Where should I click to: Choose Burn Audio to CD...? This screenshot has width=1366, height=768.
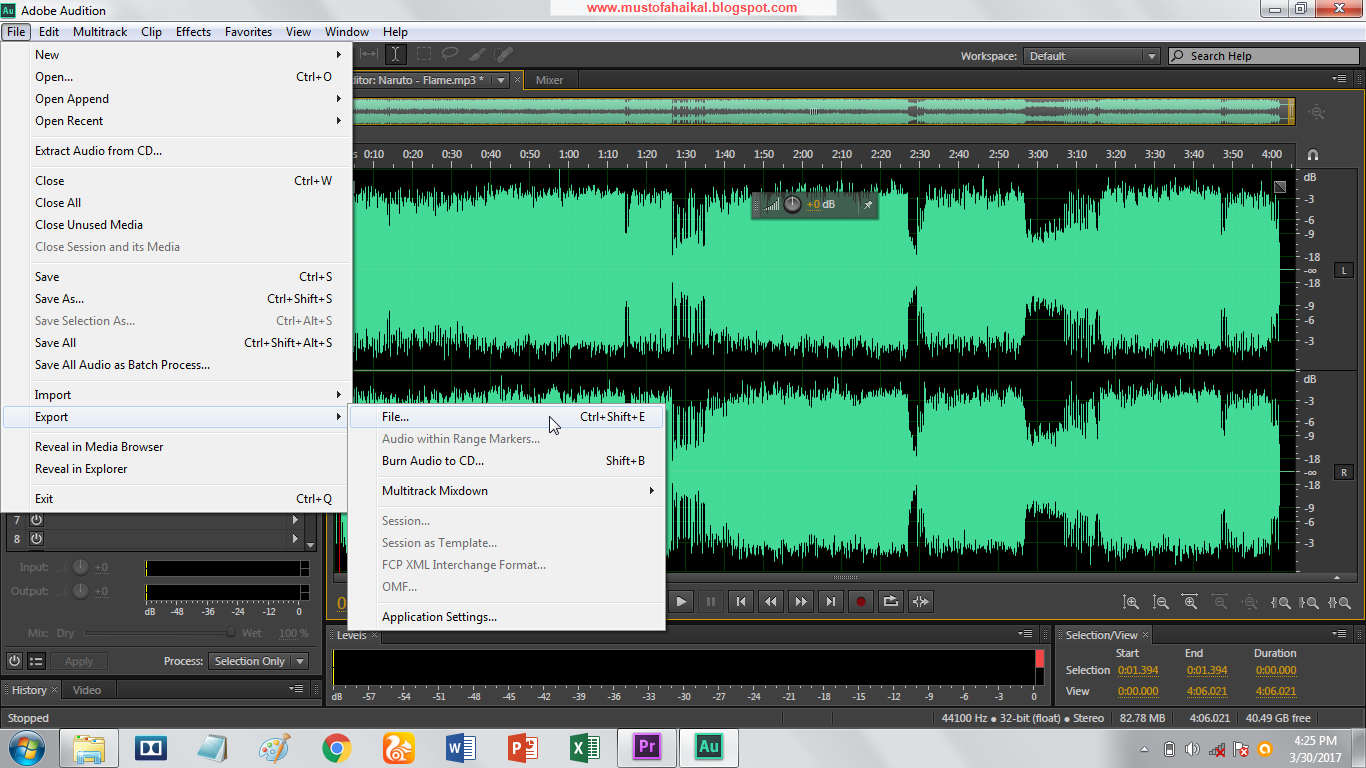coord(506,461)
